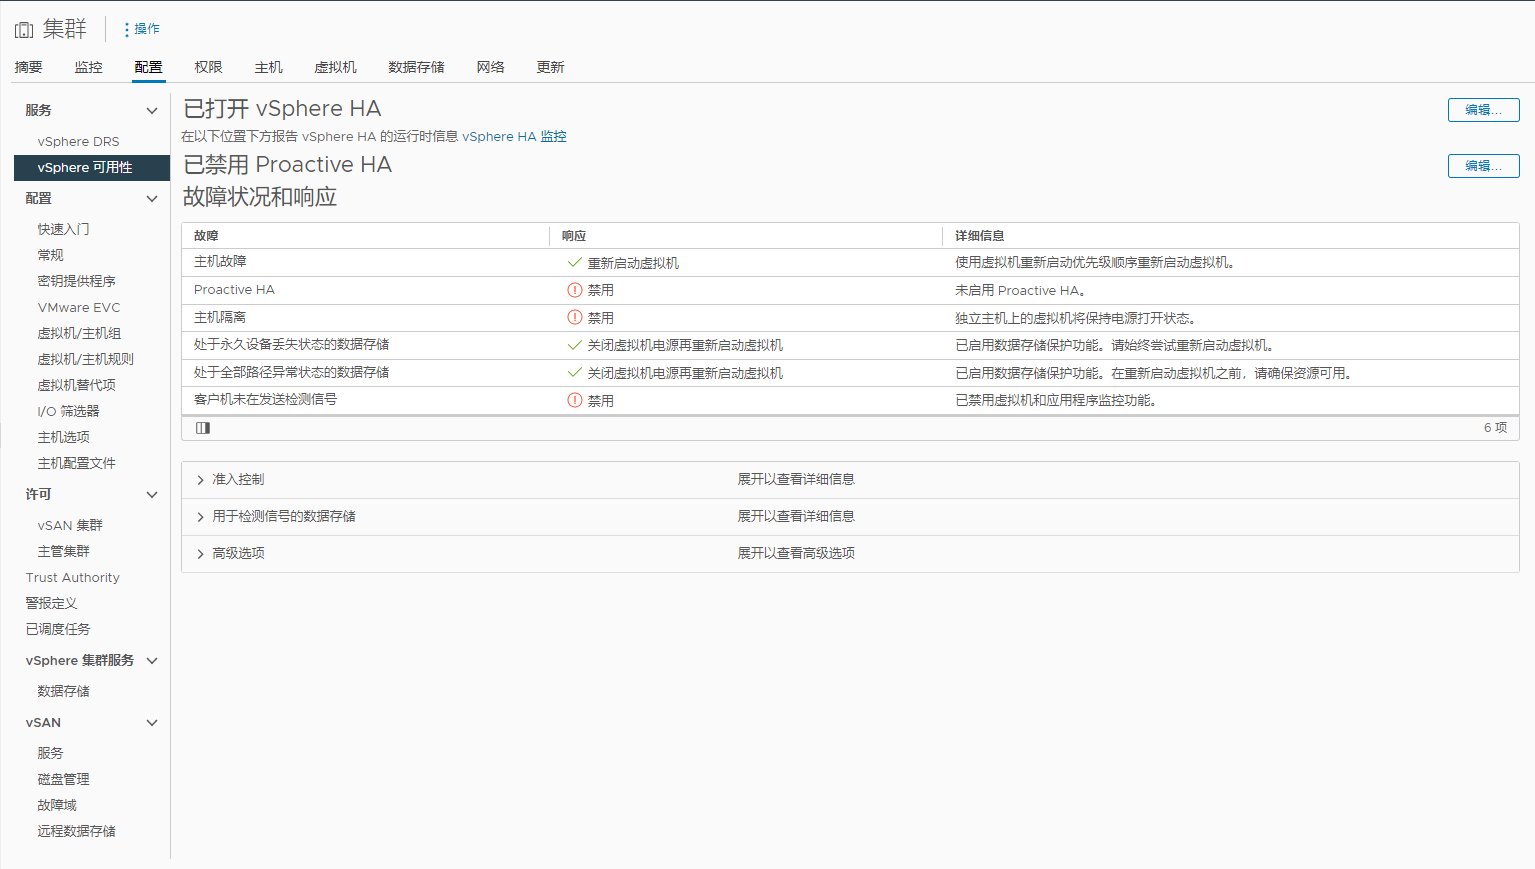
Task: Open I/O 筛选器 in sidebar
Action: click(69, 411)
